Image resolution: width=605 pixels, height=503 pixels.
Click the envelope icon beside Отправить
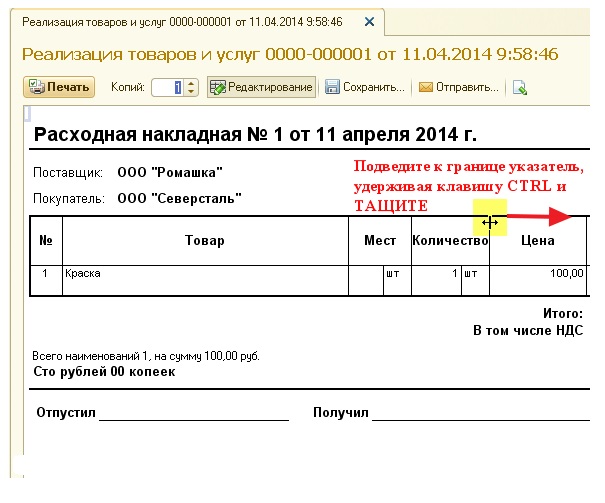[x=426, y=88]
